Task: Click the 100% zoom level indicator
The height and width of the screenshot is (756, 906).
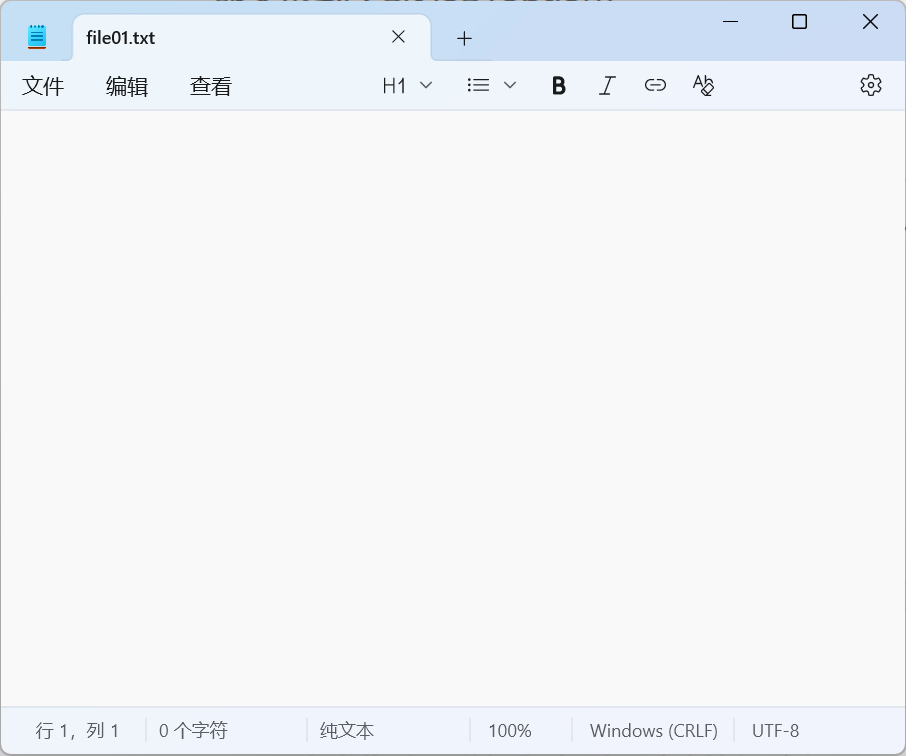Action: click(x=510, y=731)
